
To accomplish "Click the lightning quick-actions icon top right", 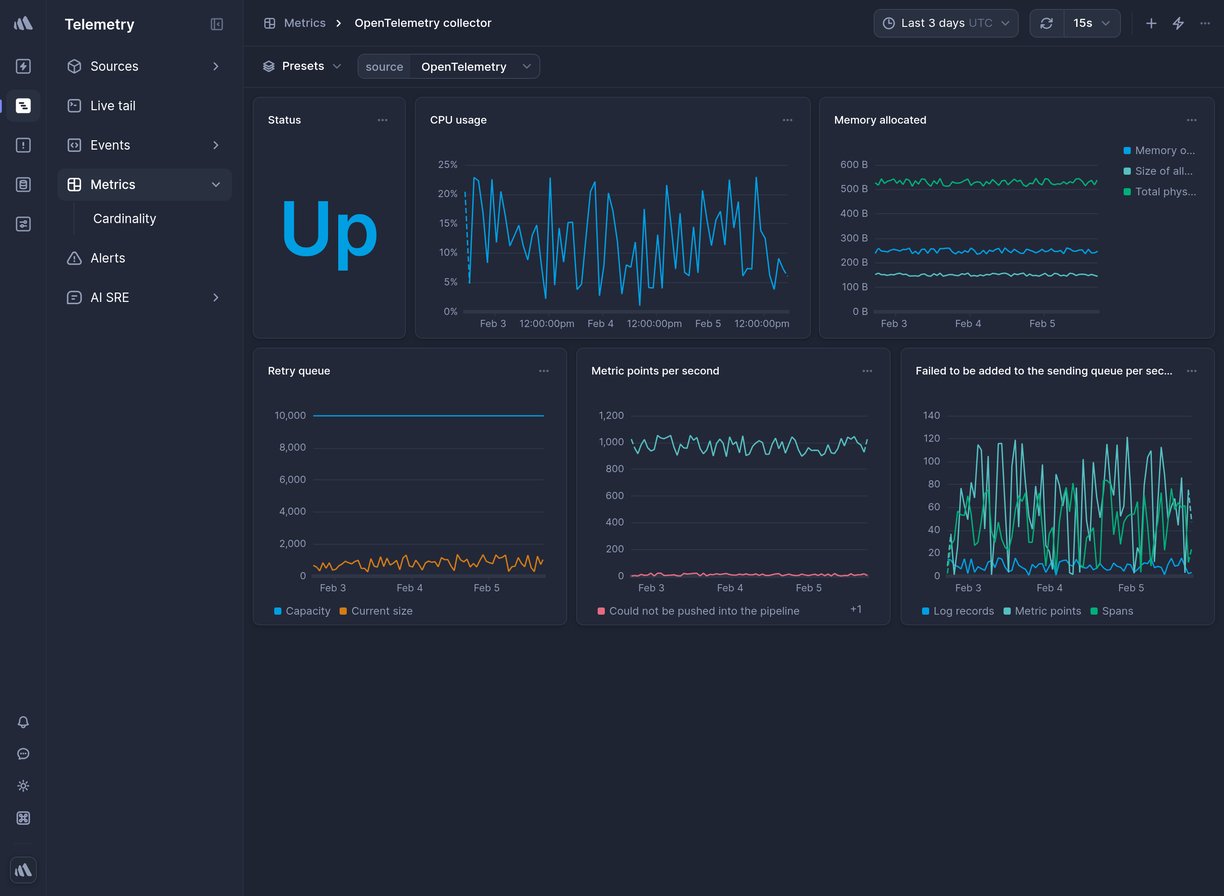I will tap(1178, 23).
